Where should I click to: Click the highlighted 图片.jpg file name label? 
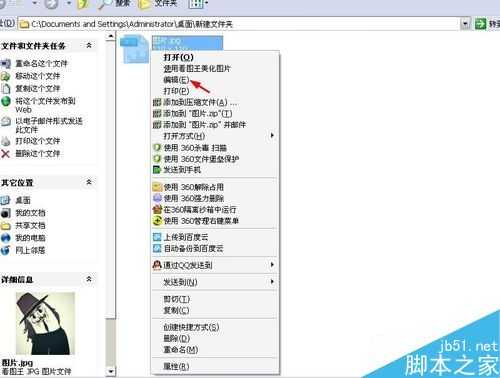pyautogui.click(x=188, y=43)
